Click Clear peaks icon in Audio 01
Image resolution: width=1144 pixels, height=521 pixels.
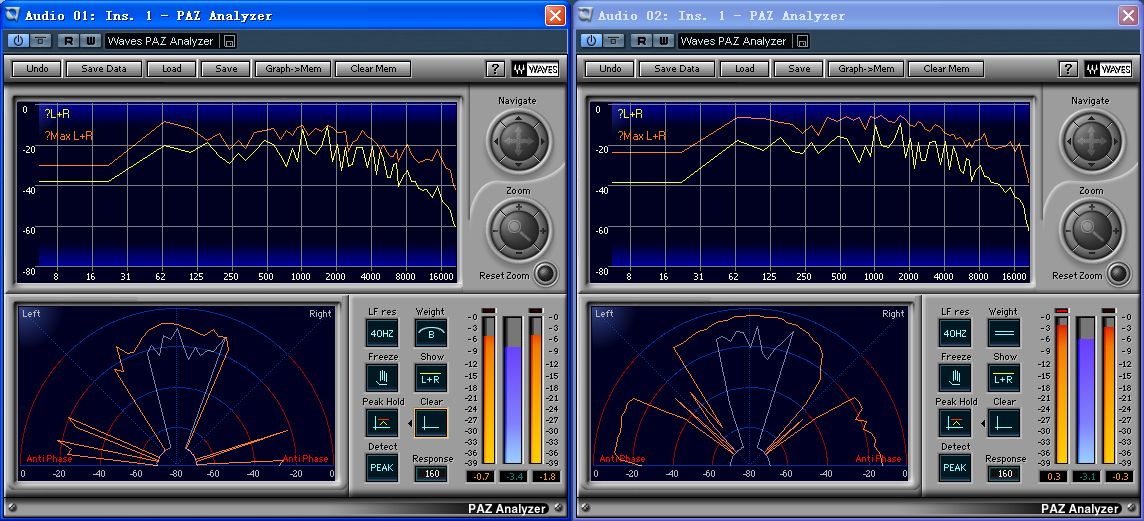(430, 422)
